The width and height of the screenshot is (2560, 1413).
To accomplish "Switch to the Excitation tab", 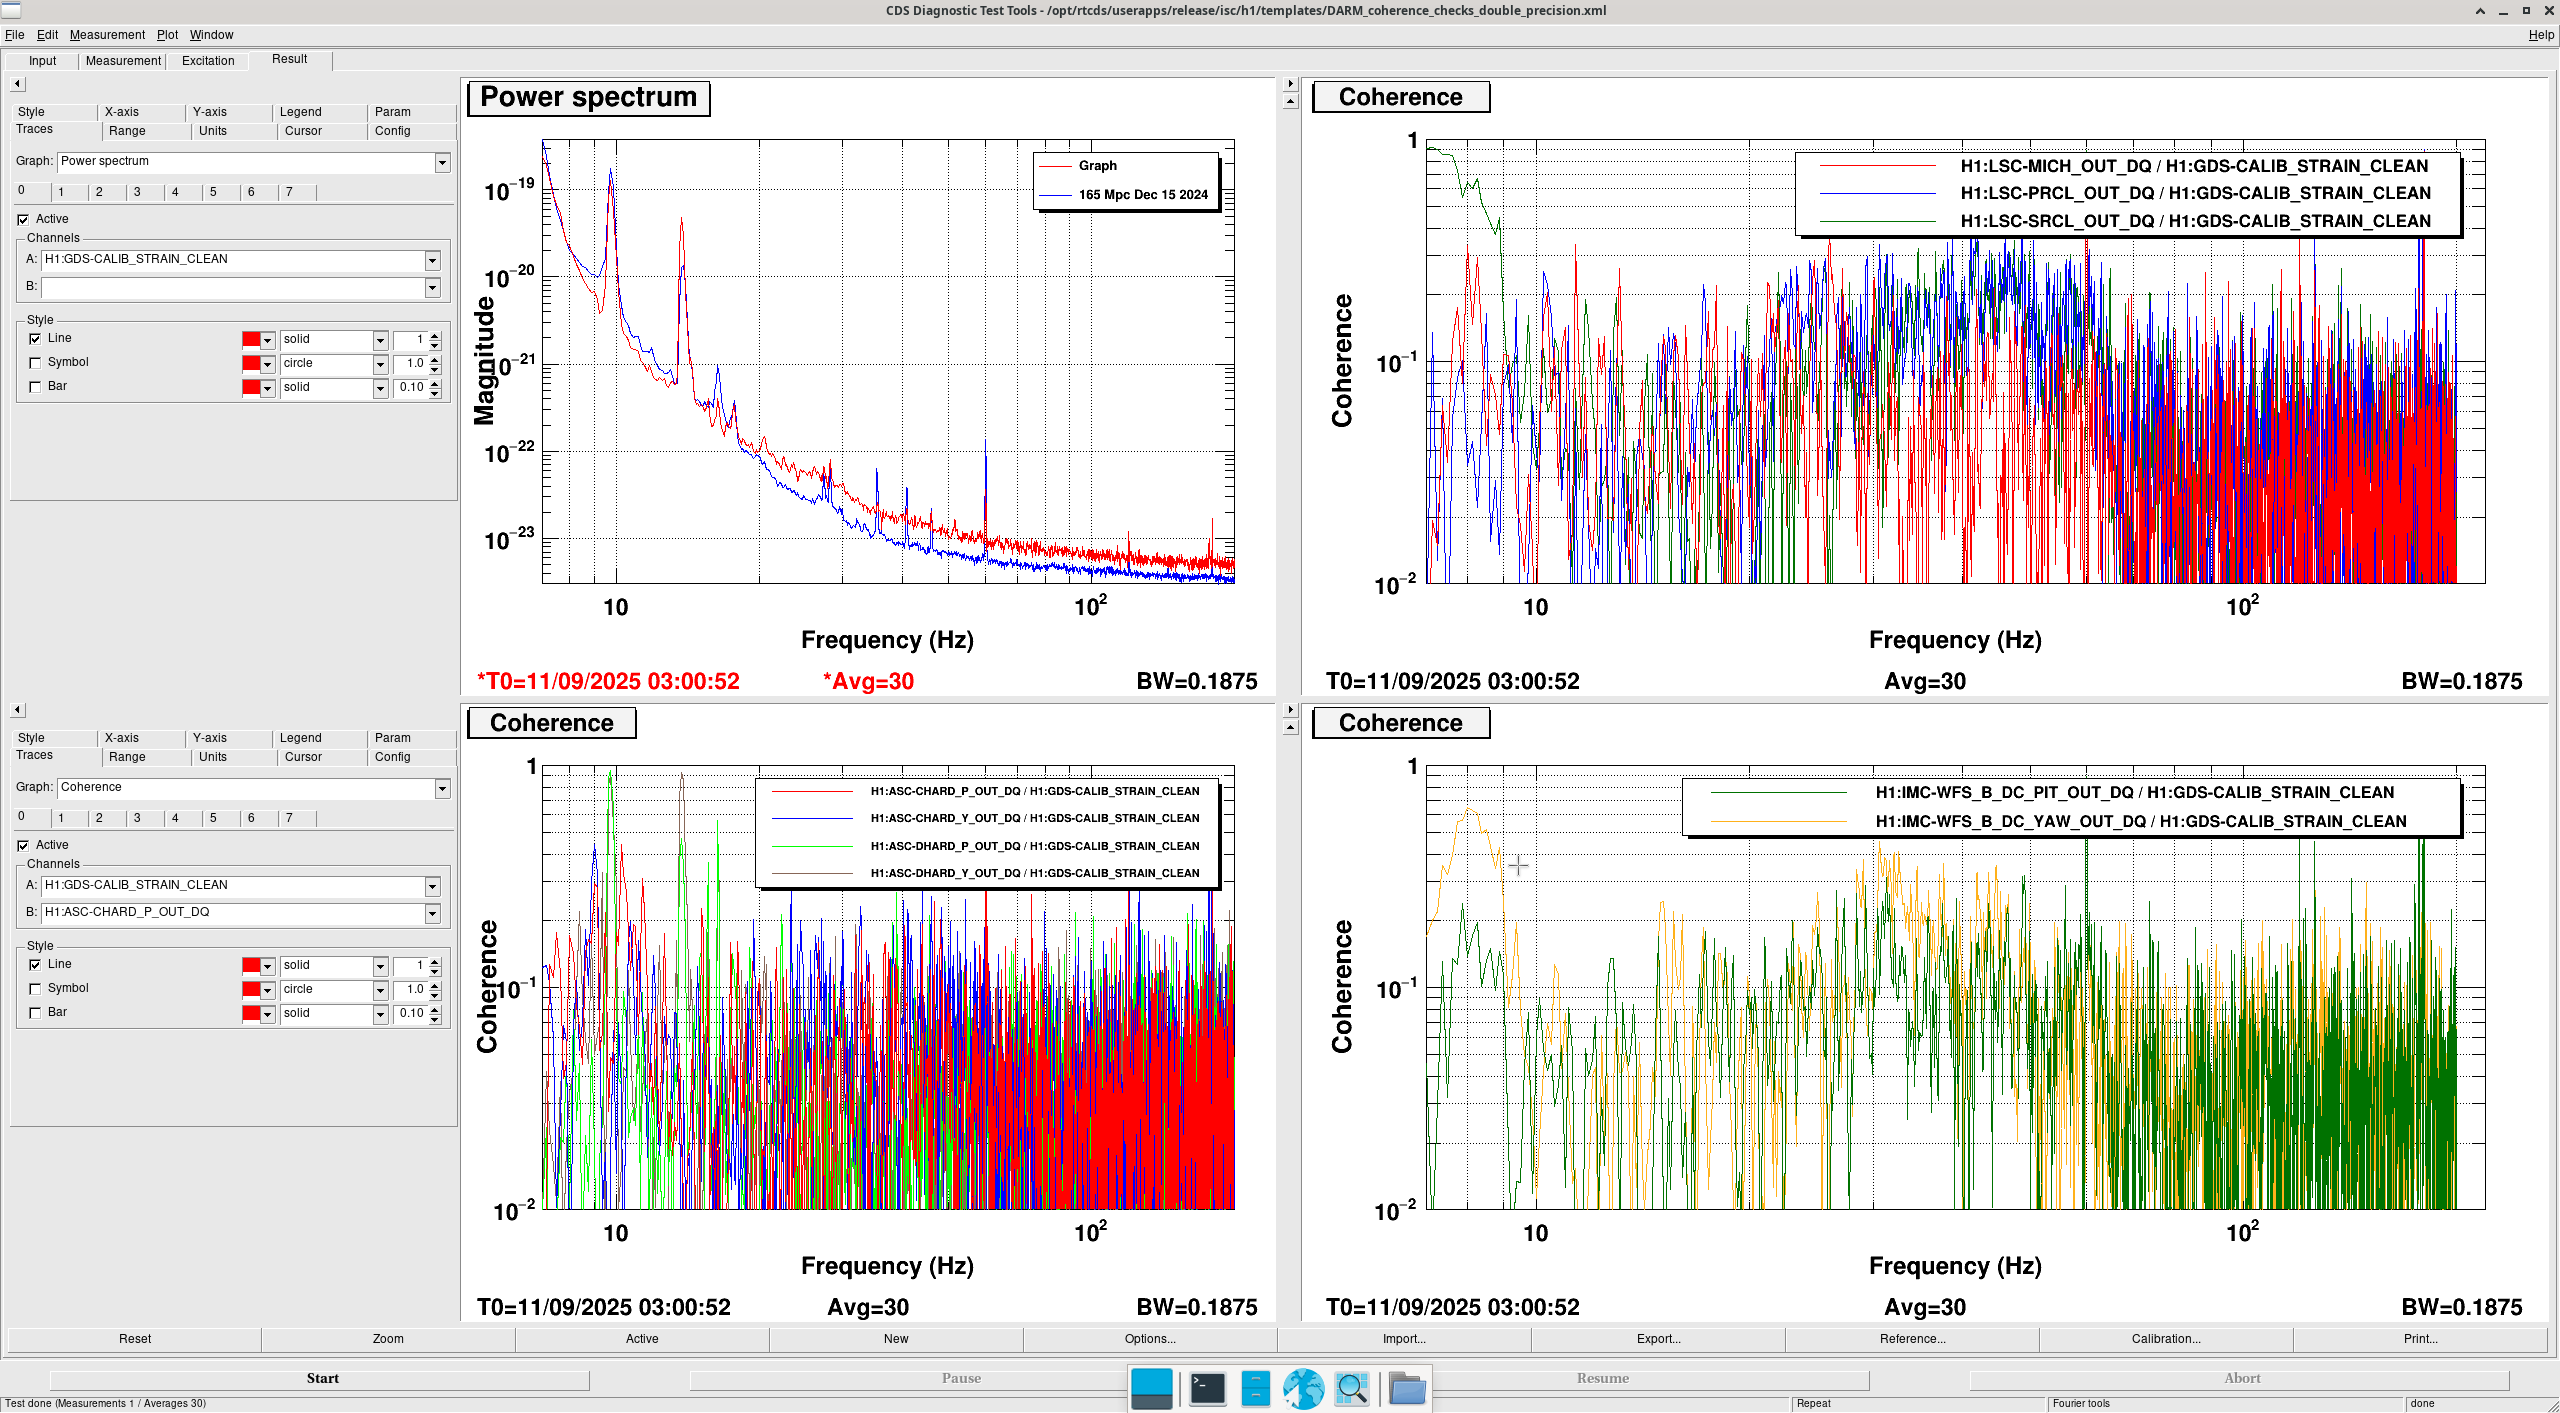I will pos(208,61).
